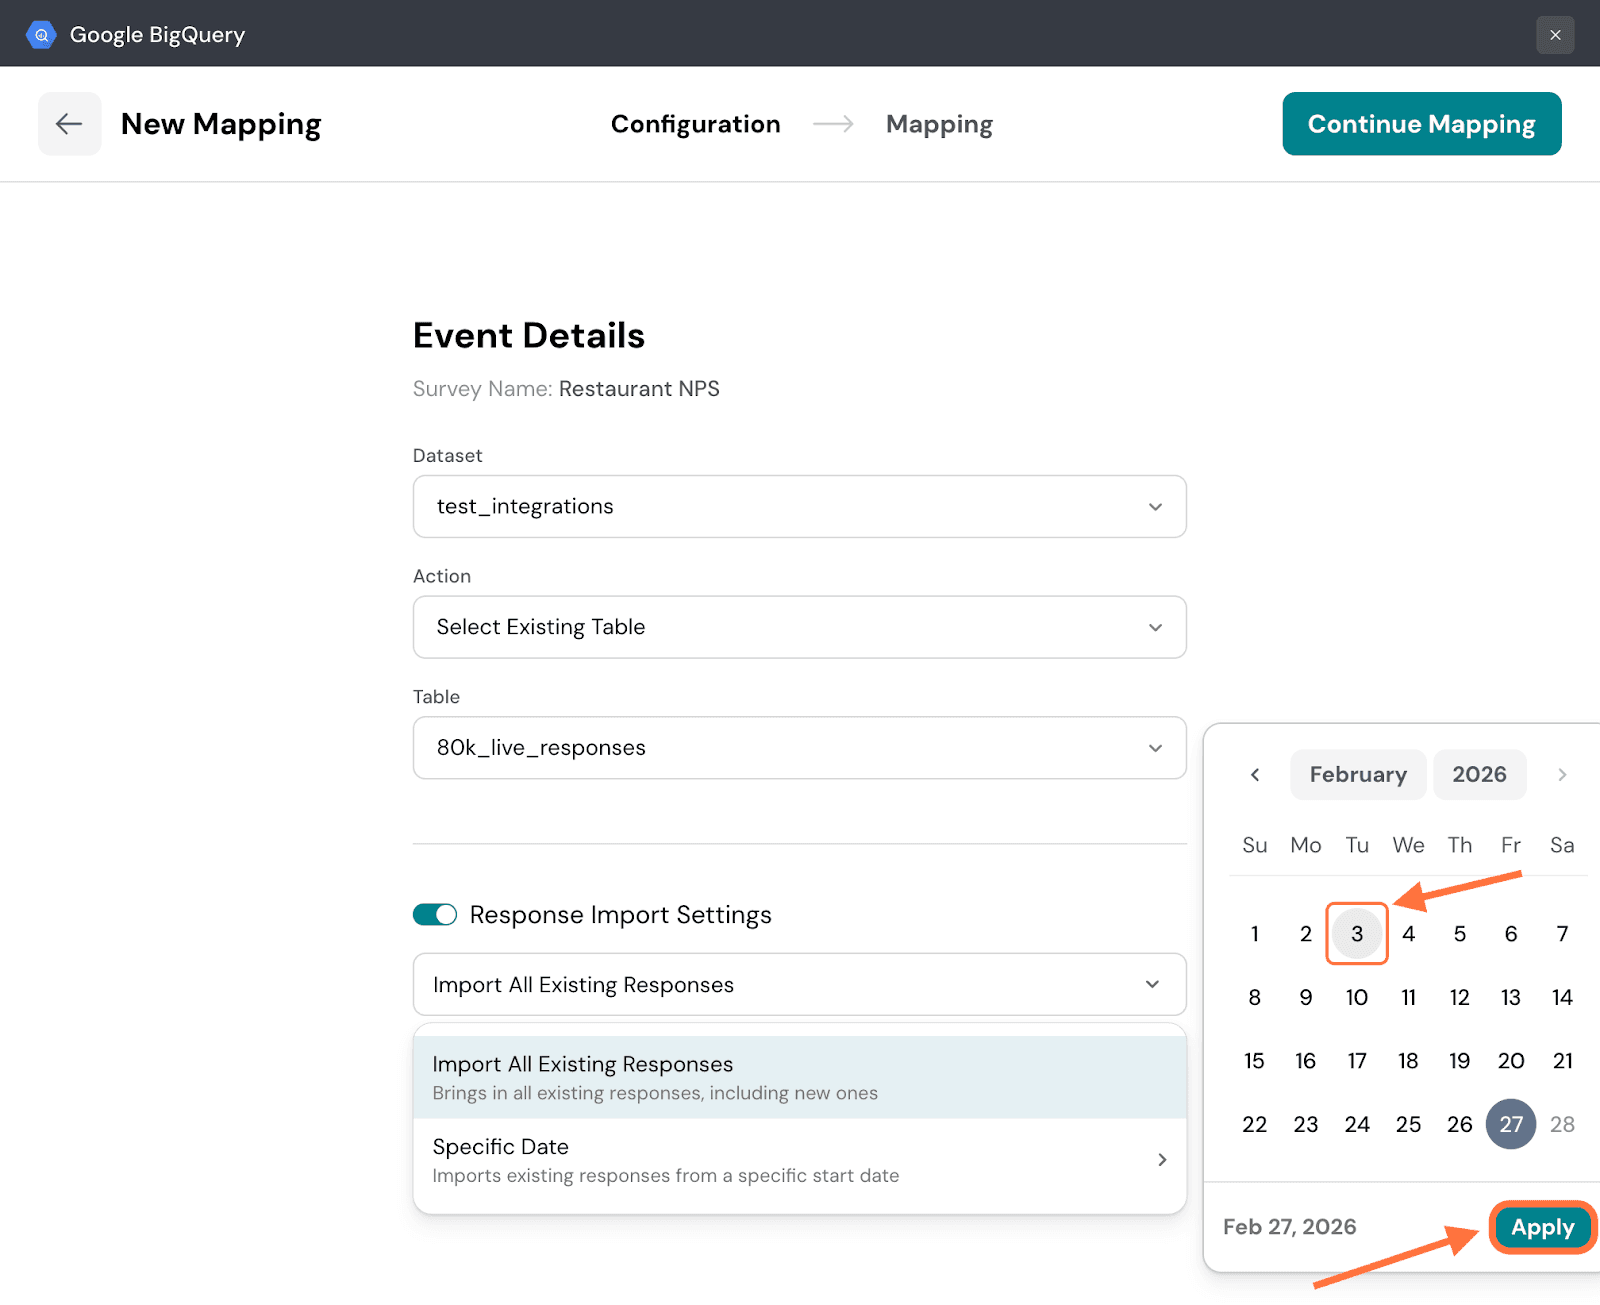Viewport: 1600px width, 1305px height.
Task: Select the 27th in the calendar
Action: [1510, 1124]
